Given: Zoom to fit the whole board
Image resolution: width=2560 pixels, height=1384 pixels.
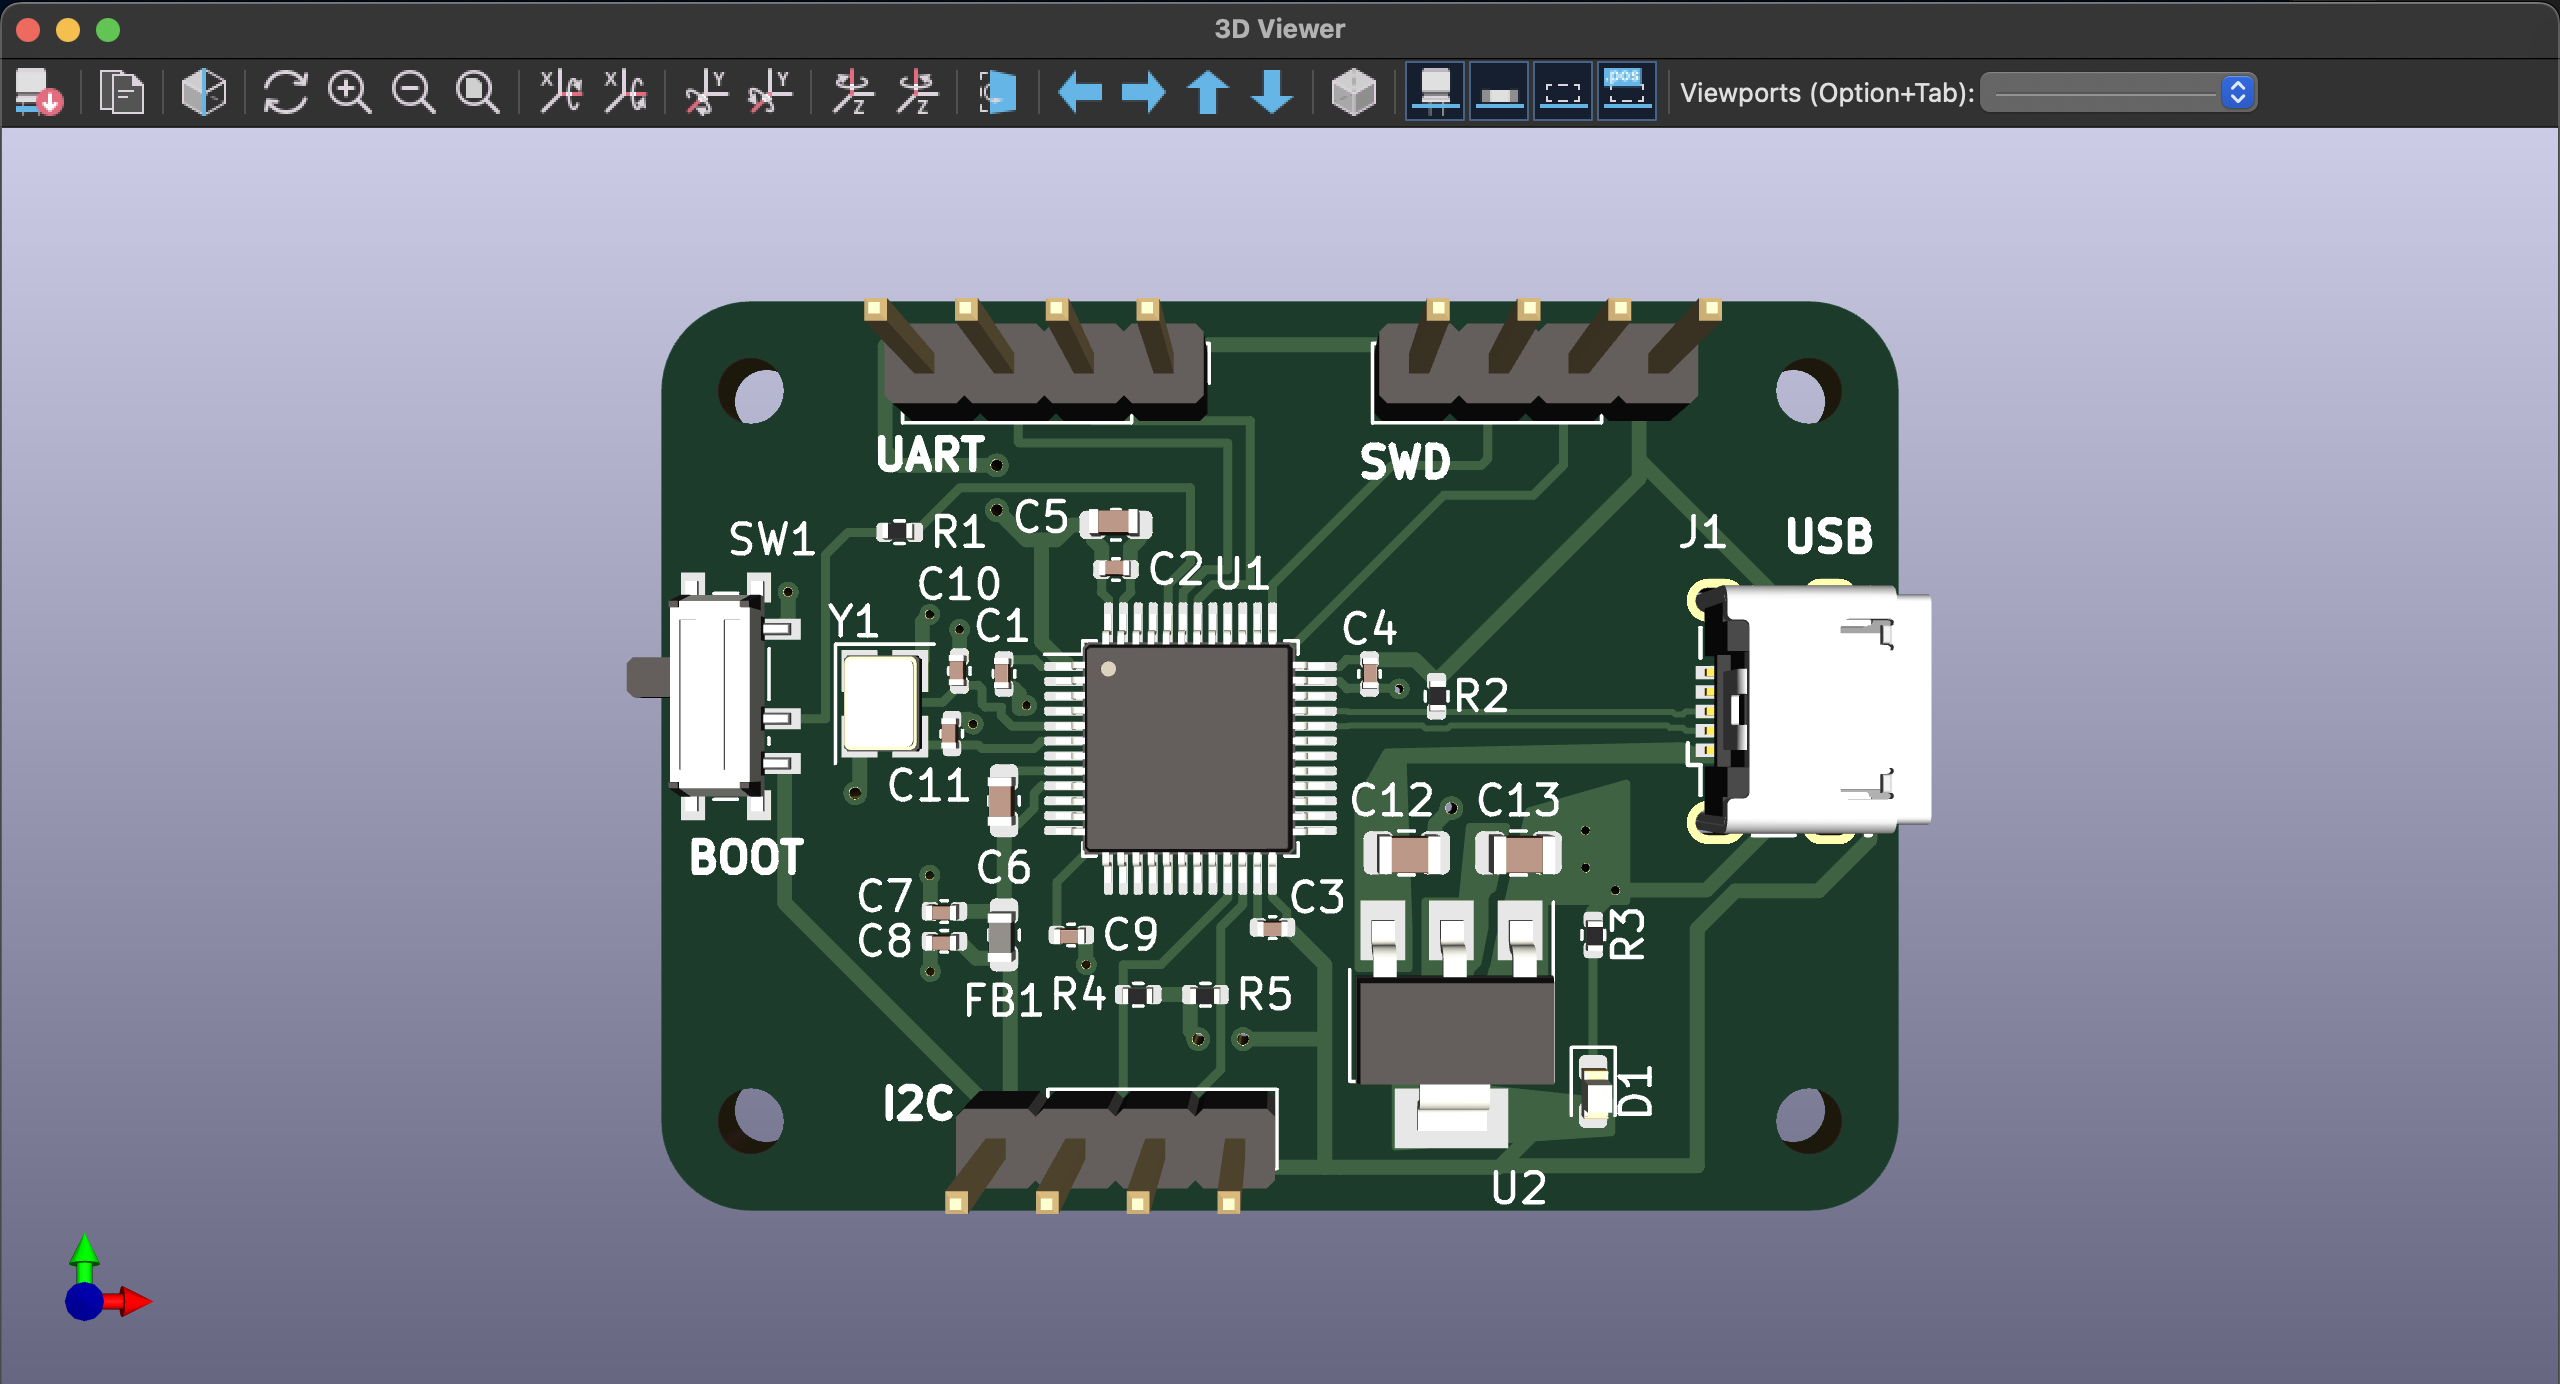Looking at the screenshot, I should (x=477, y=92).
